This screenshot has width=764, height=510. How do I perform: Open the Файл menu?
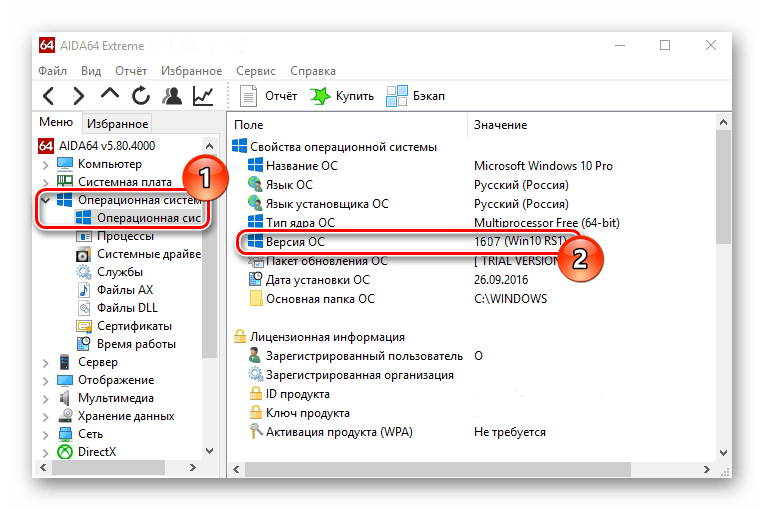(53, 71)
